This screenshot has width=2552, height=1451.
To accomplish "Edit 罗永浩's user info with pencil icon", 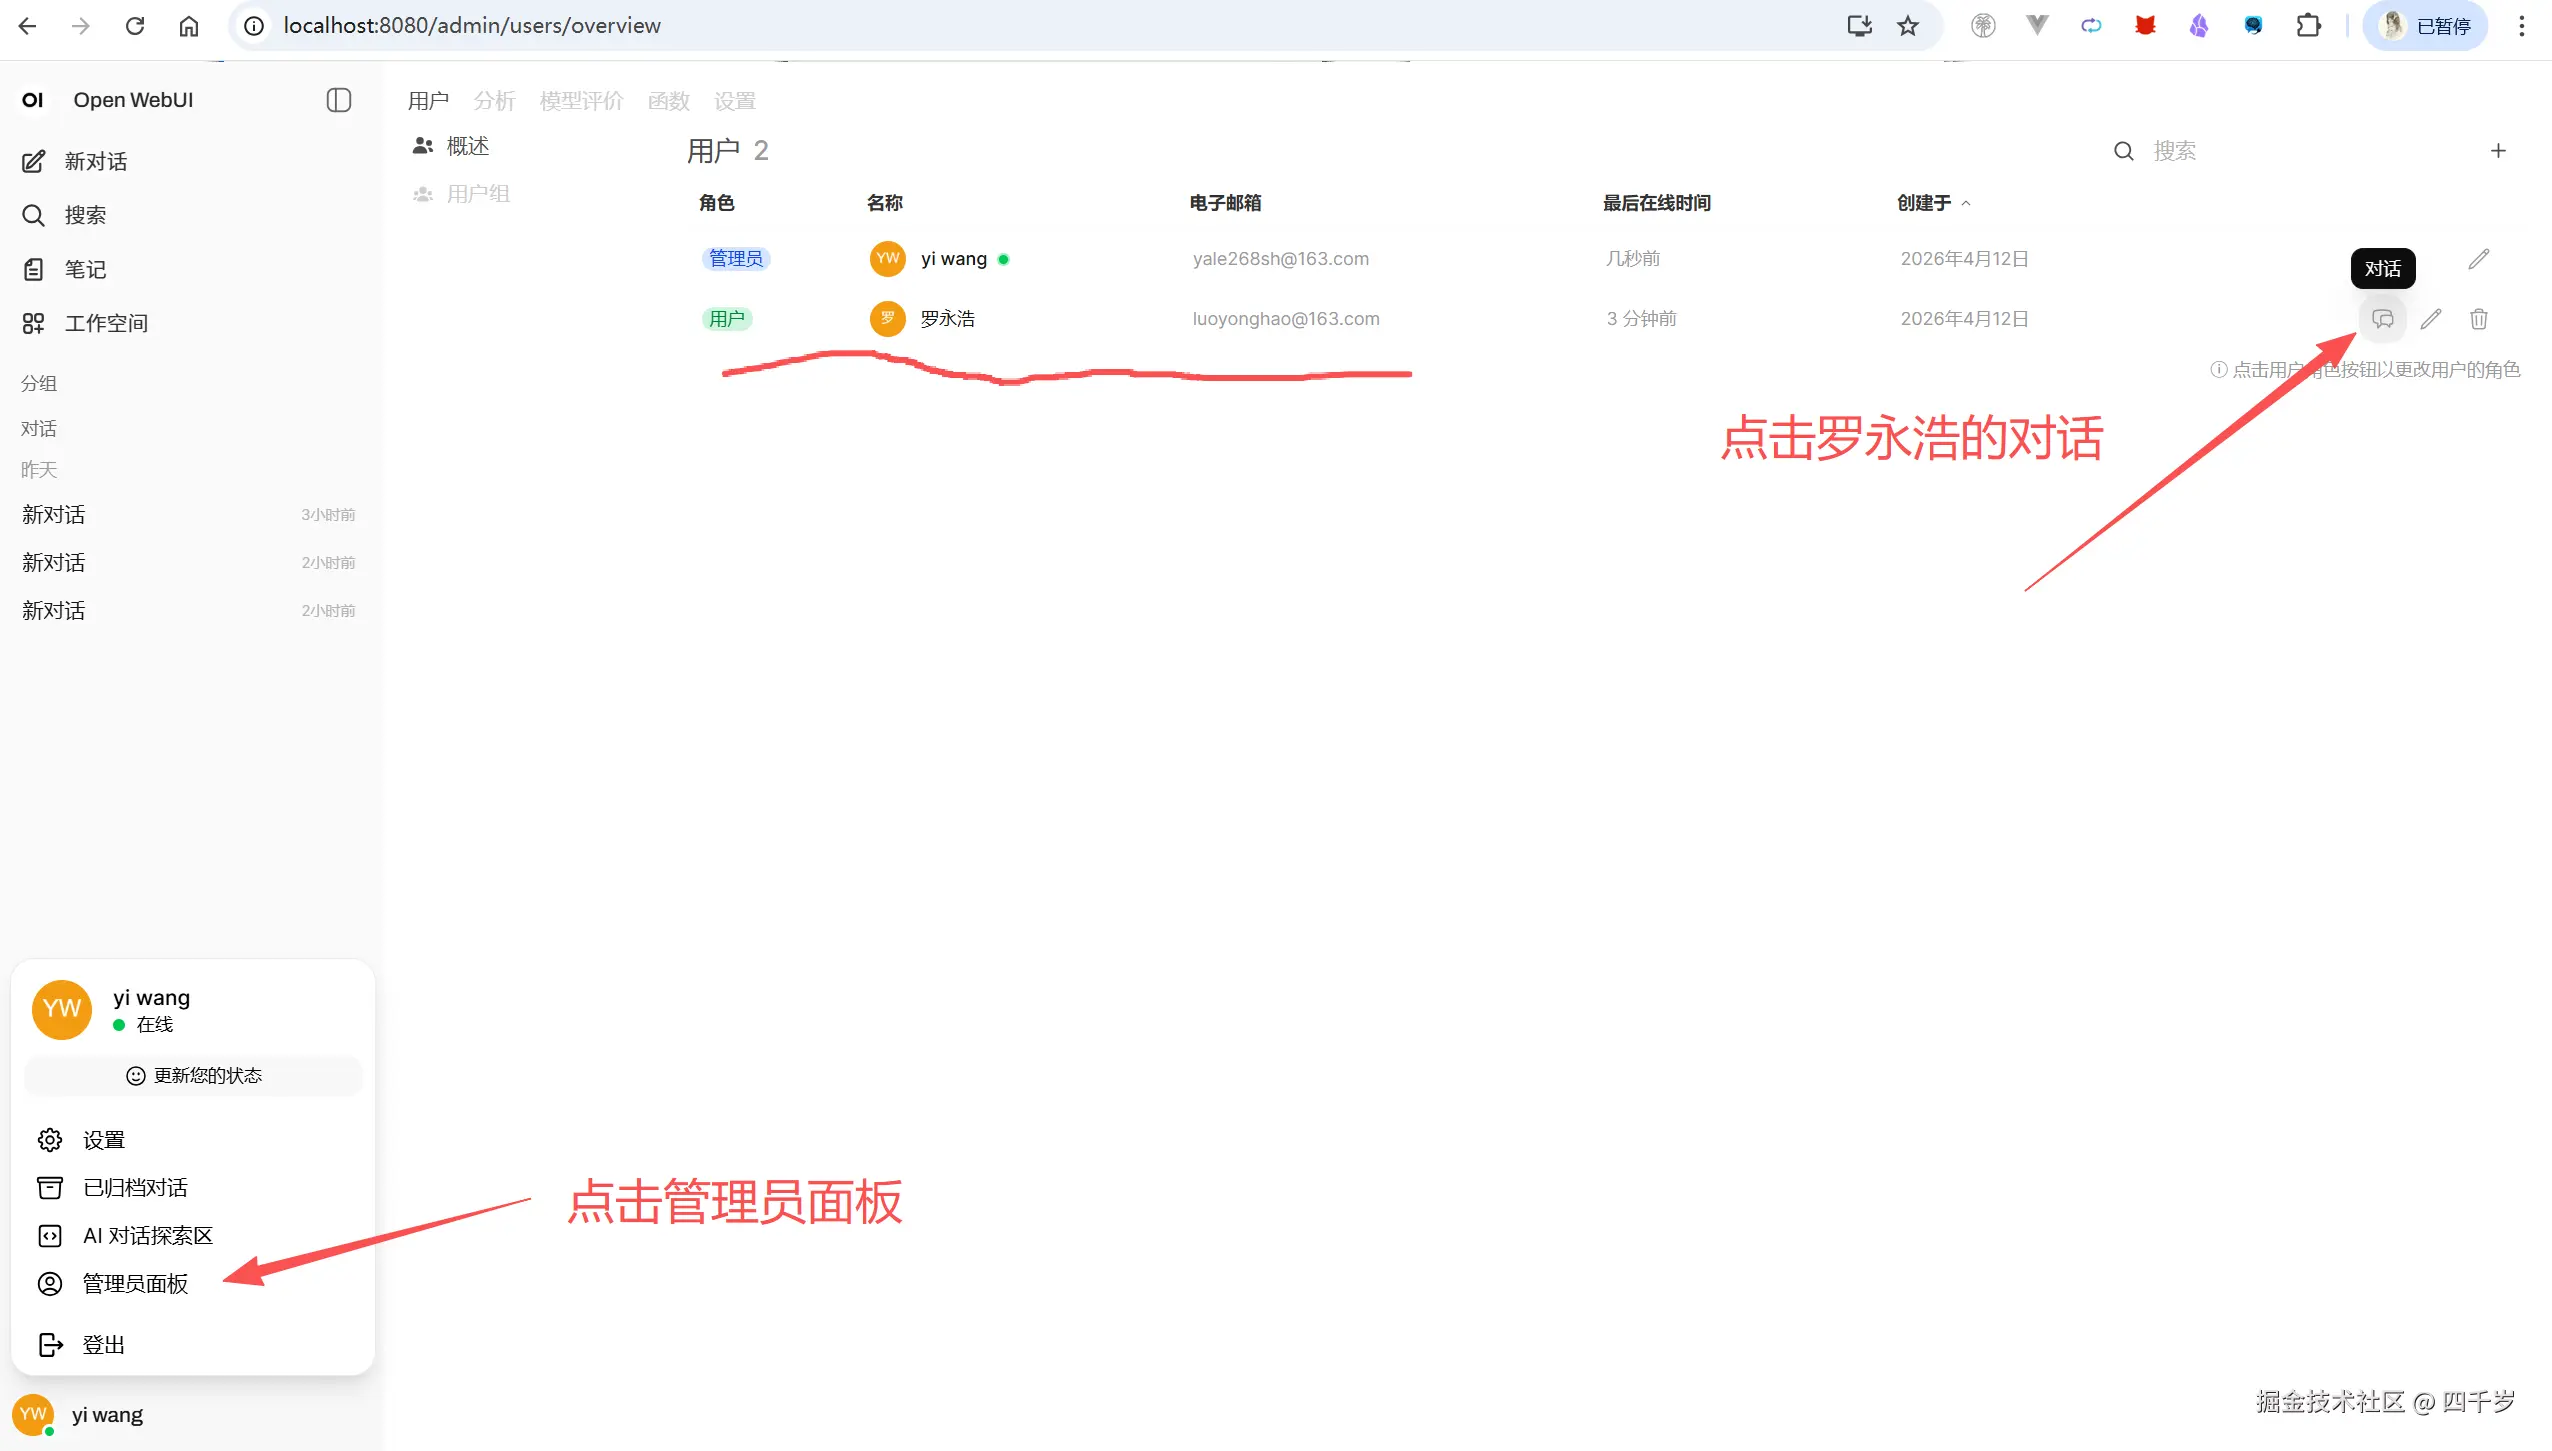I will pos(2433,318).
